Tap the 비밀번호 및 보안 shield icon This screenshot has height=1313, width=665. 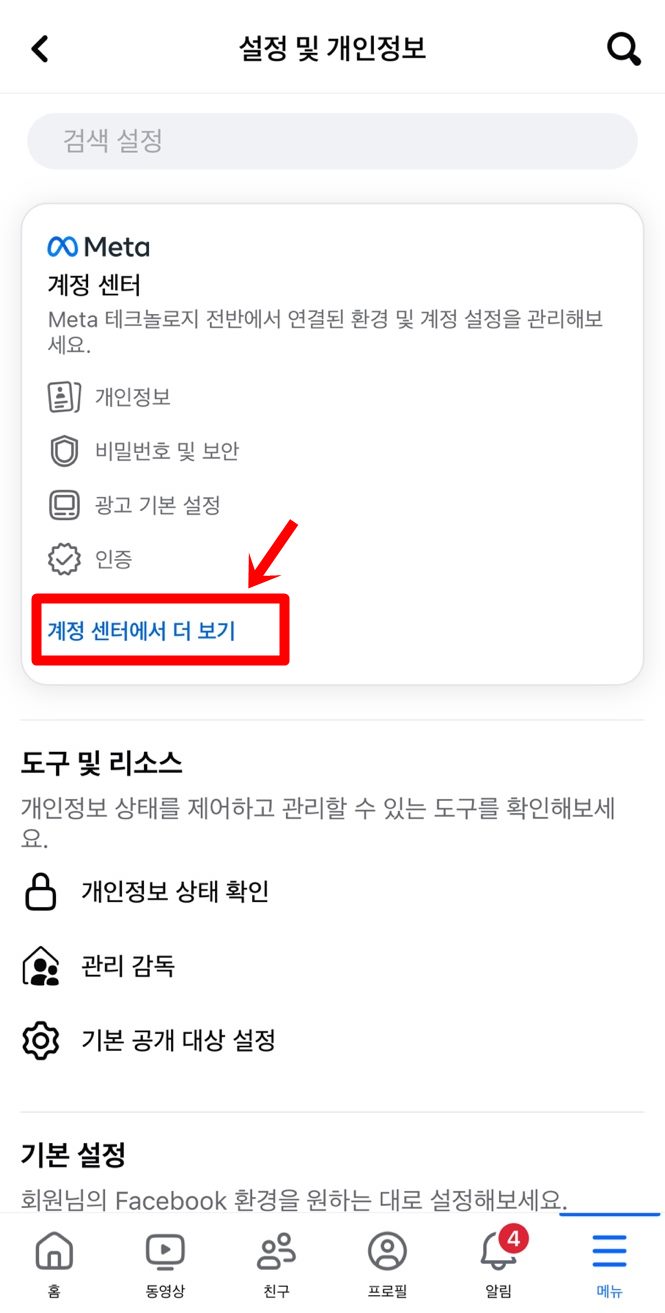tap(64, 451)
